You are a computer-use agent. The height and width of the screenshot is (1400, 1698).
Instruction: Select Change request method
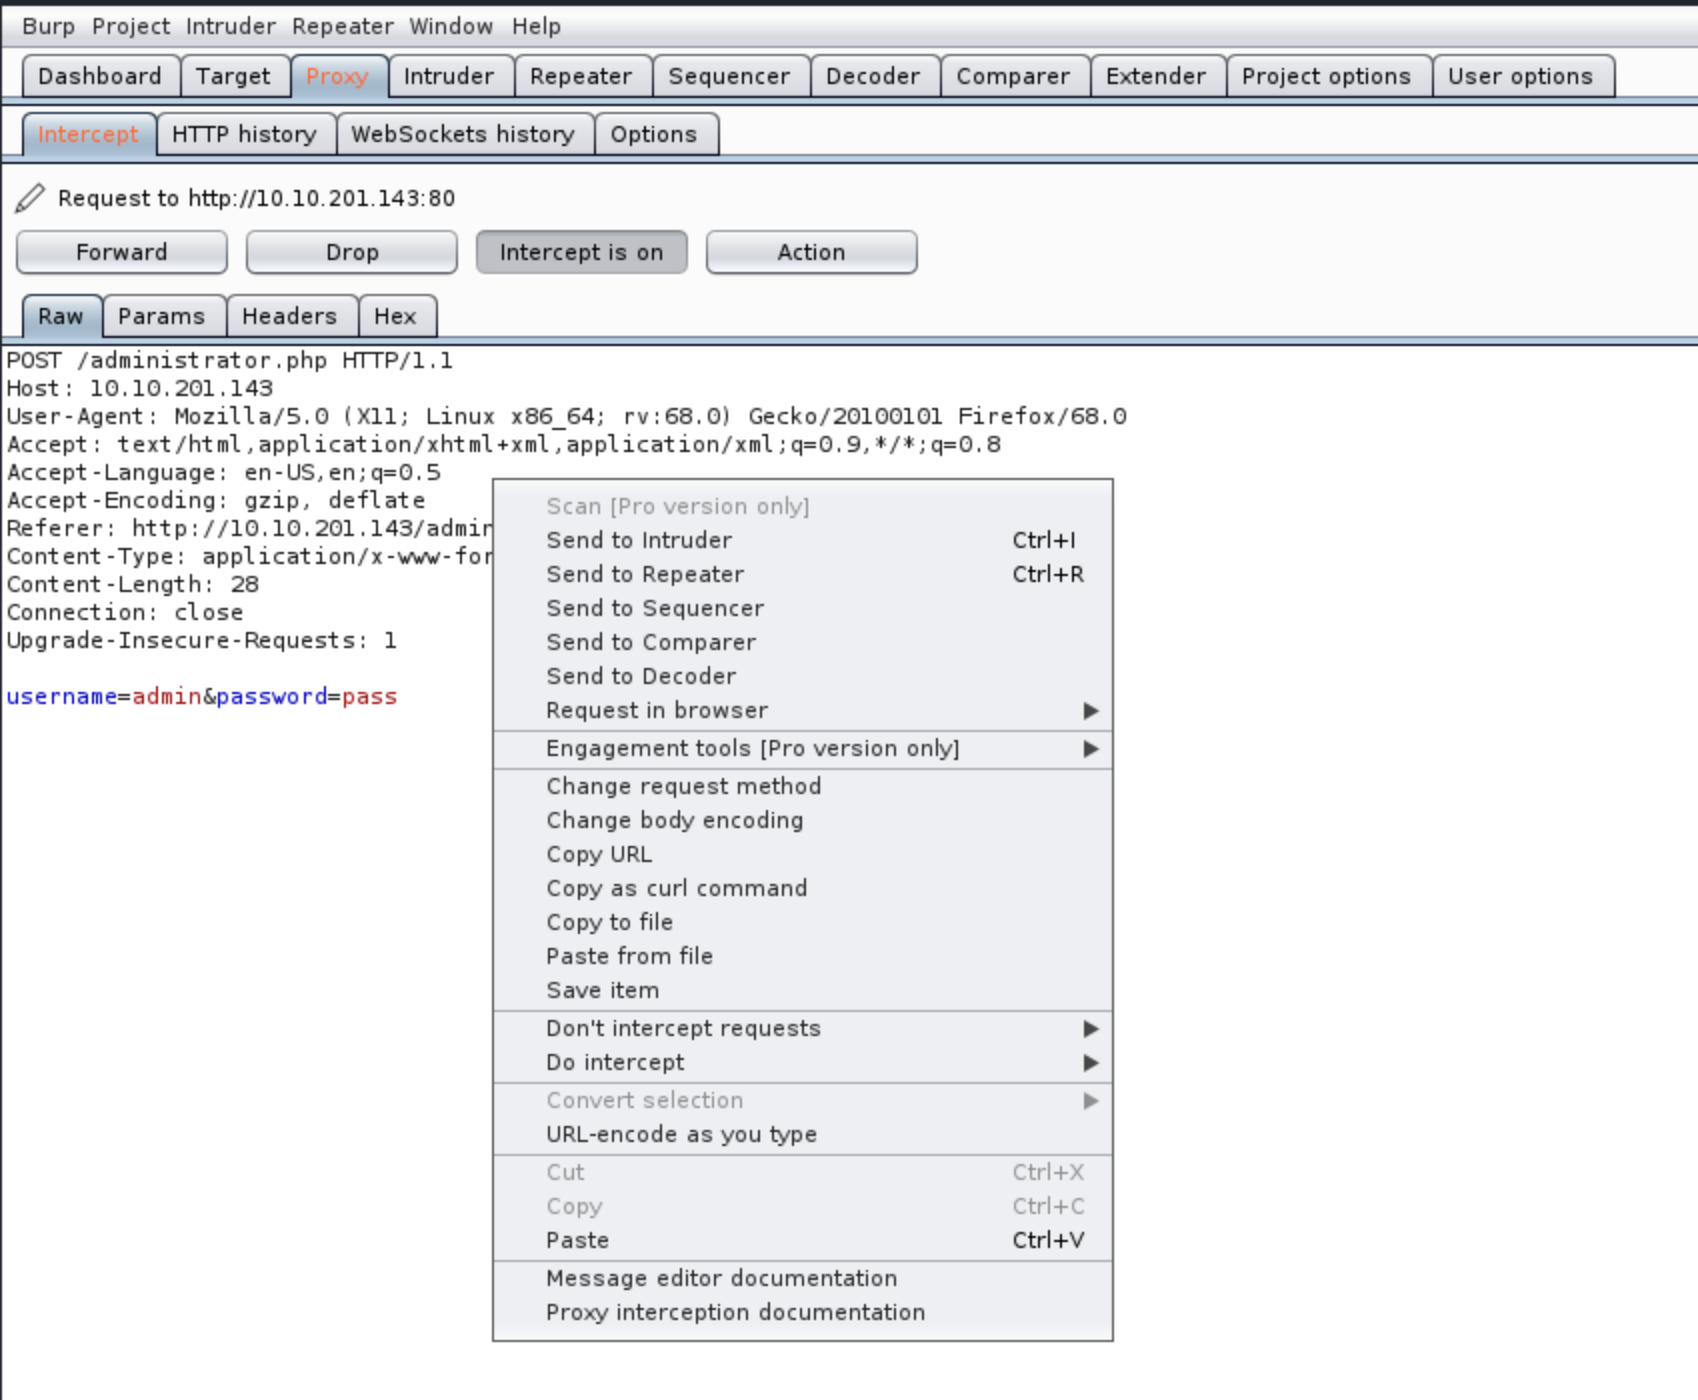coord(683,786)
